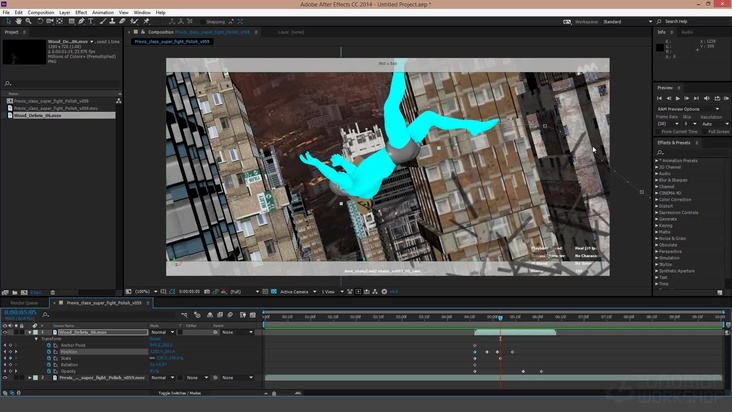Viewport: 732px width, 412px height.
Task: Select the Hand tool in toolbar
Action: (x=18, y=21)
